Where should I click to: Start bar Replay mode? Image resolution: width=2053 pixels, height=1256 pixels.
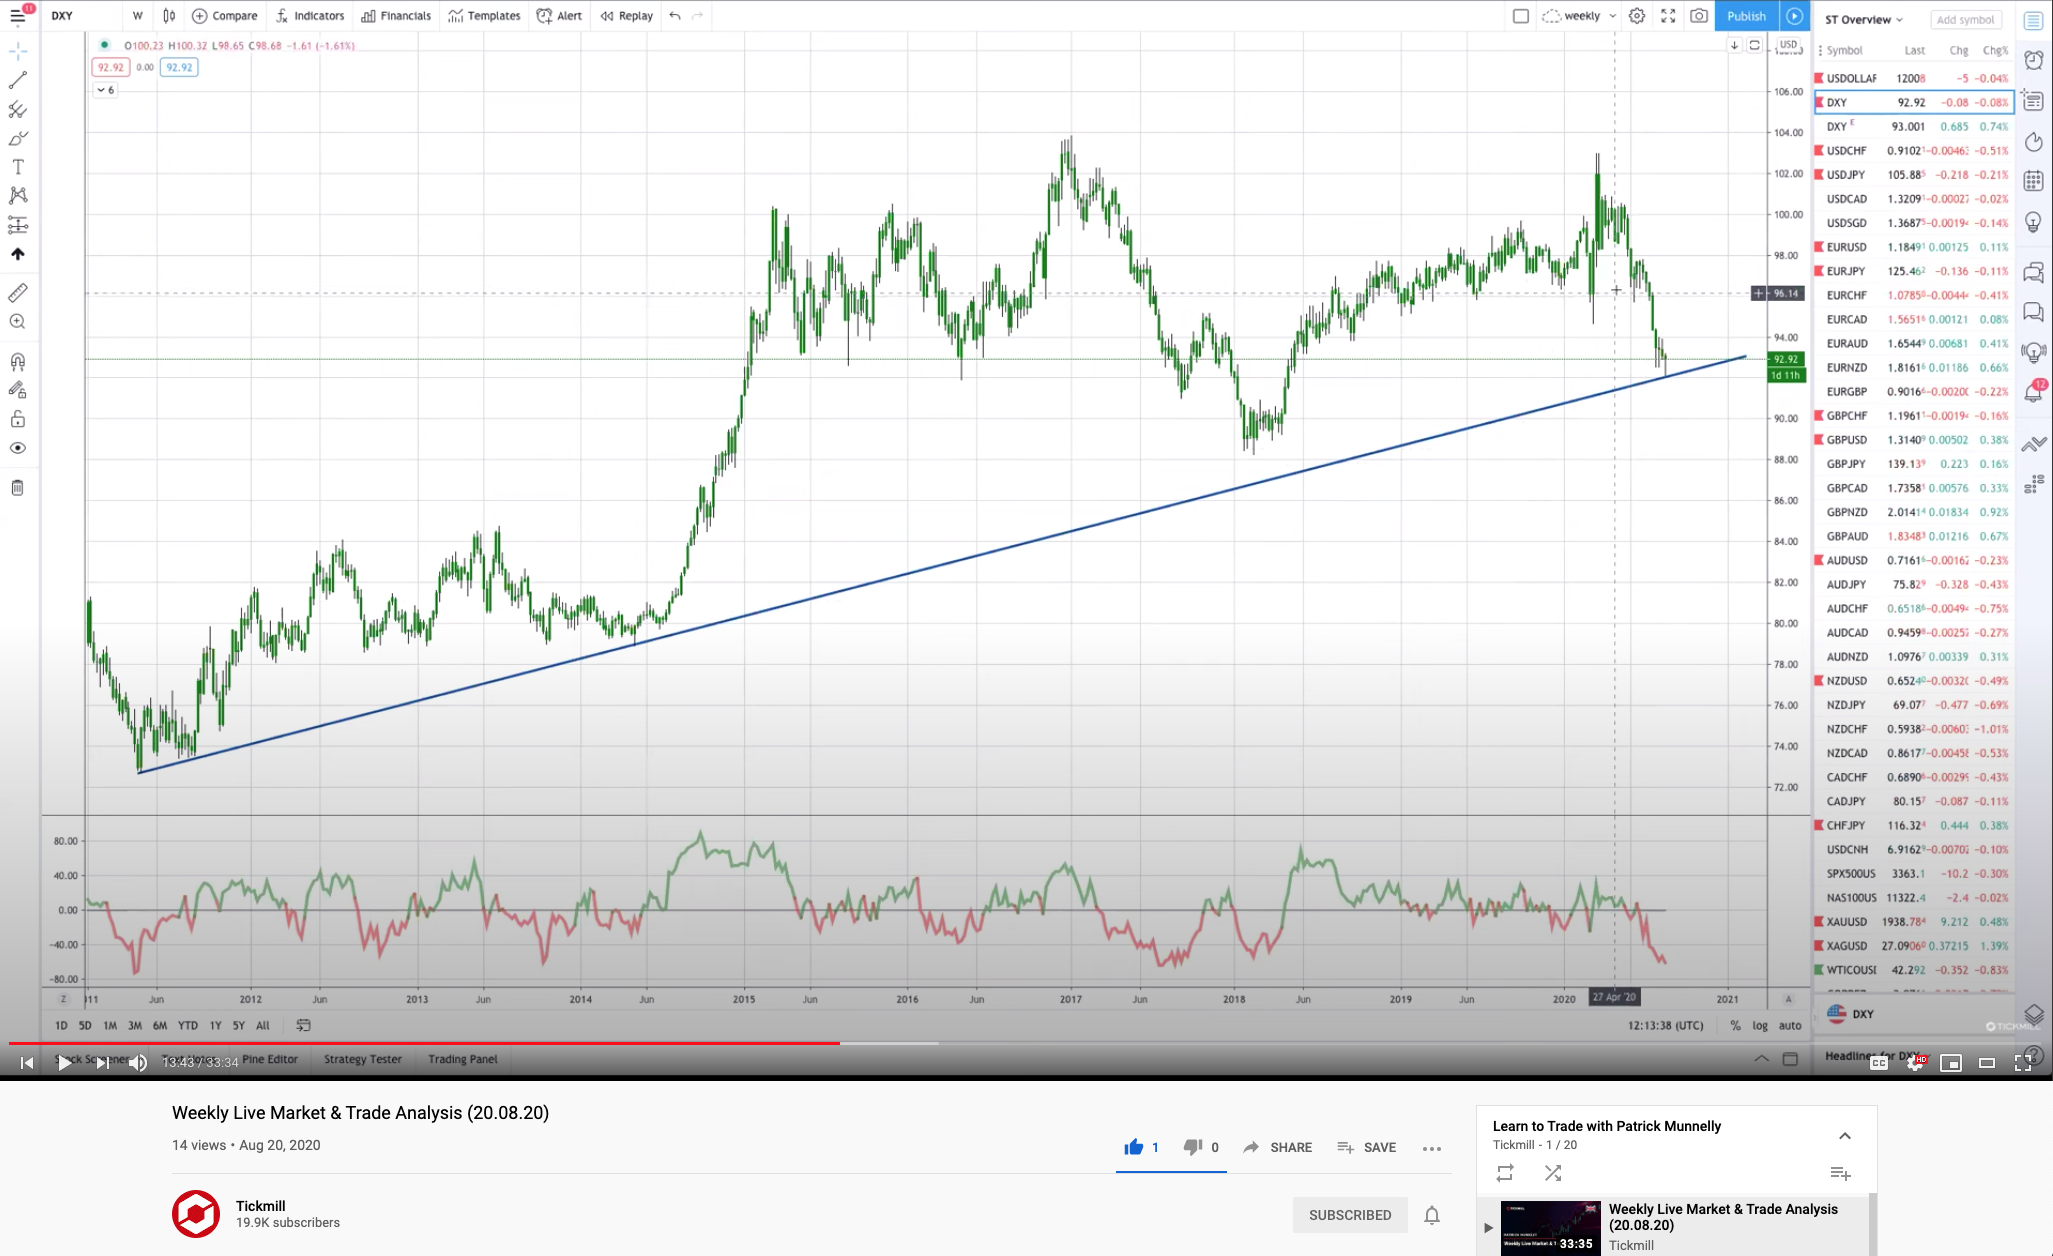click(627, 16)
